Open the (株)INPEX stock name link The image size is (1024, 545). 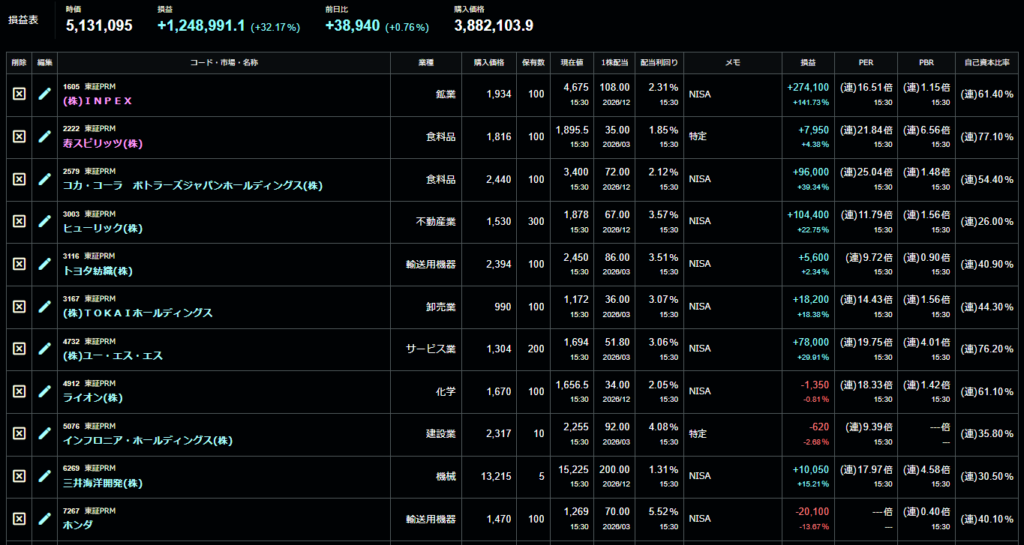coord(97,101)
